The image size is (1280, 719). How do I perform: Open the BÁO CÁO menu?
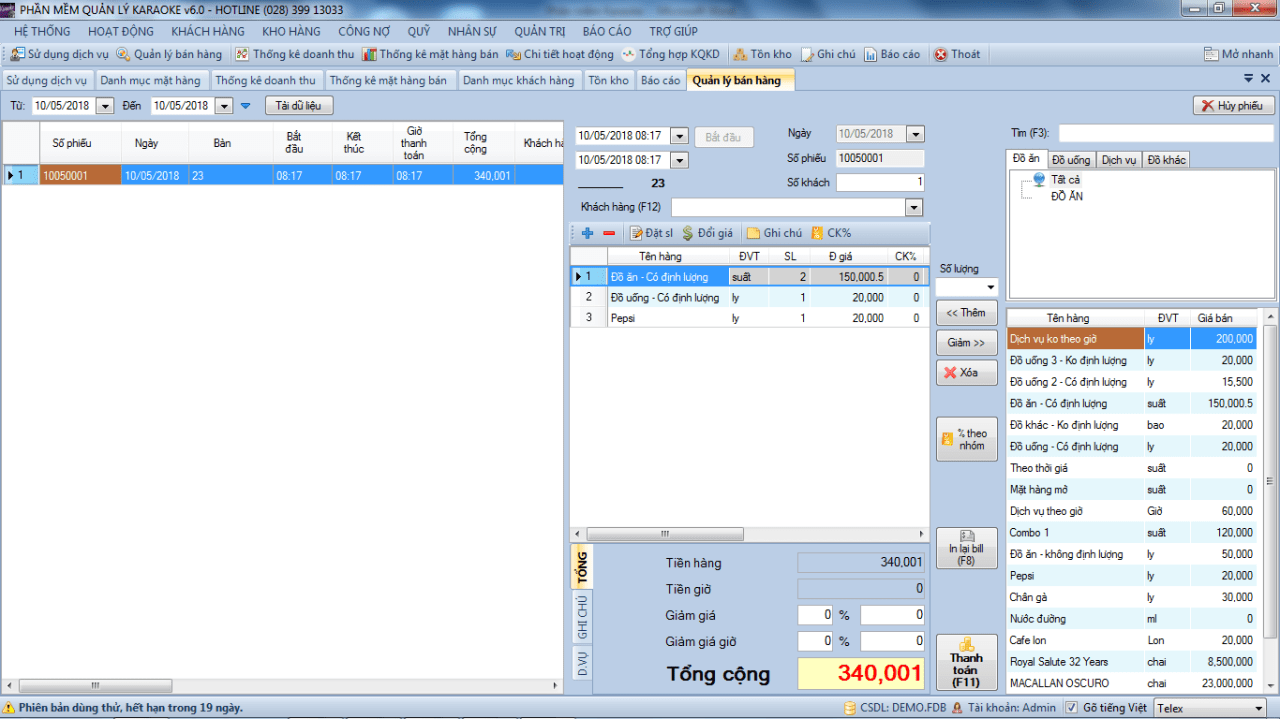[x=607, y=31]
